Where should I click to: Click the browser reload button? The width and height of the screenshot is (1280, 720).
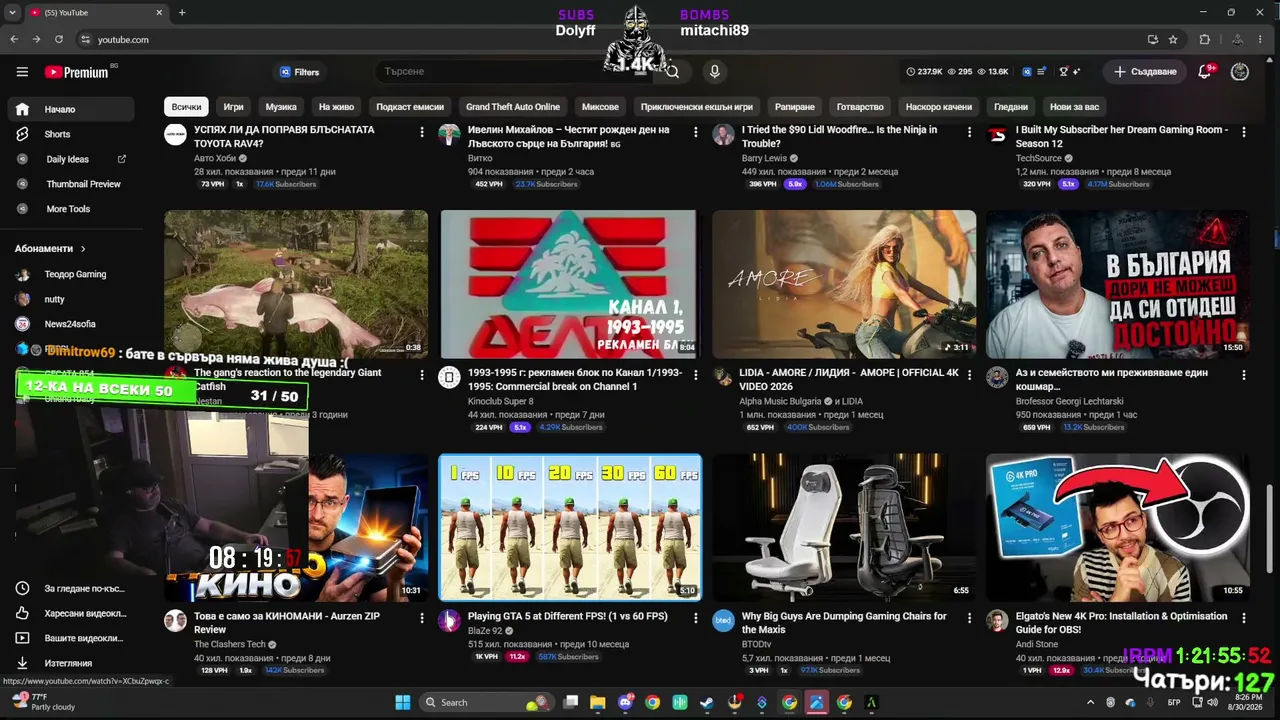click(59, 39)
